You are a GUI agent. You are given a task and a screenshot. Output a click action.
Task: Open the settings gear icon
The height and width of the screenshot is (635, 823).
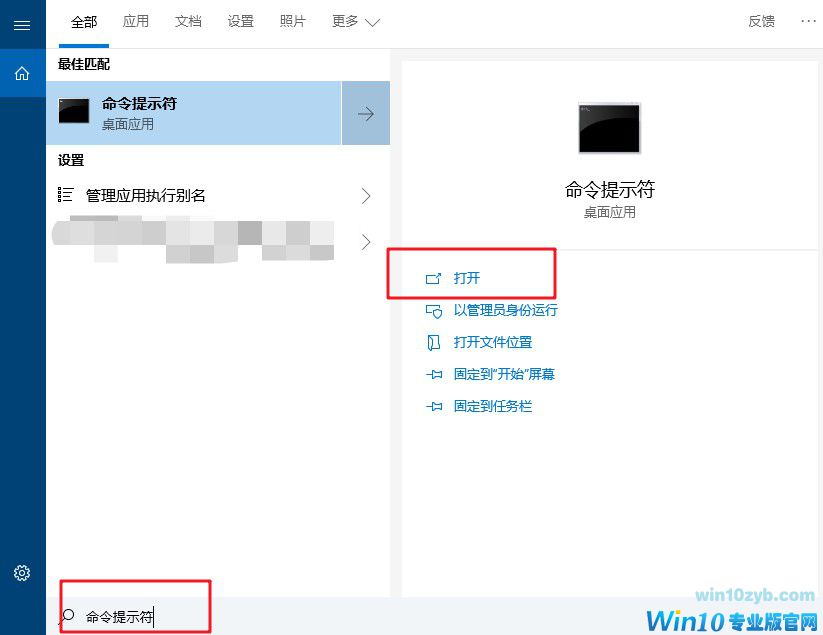point(22,573)
